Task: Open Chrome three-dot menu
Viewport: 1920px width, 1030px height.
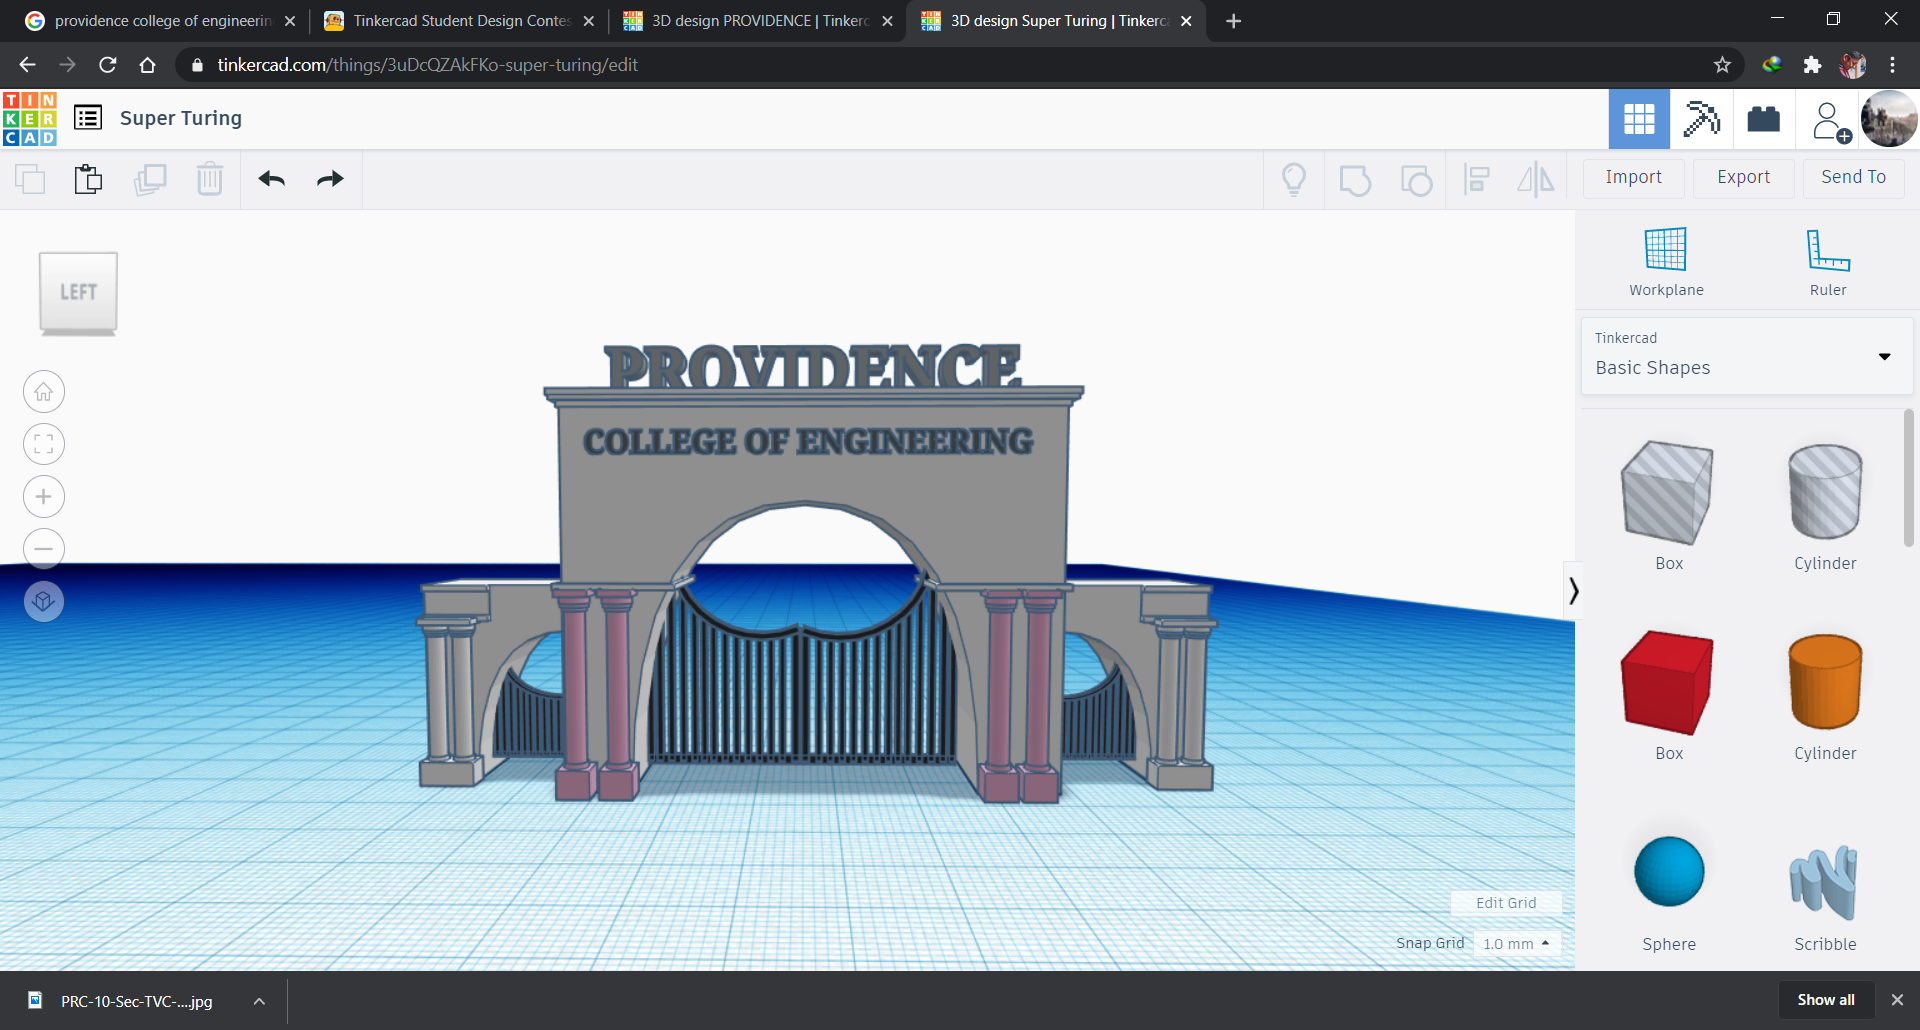Action: (x=1892, y=65)
